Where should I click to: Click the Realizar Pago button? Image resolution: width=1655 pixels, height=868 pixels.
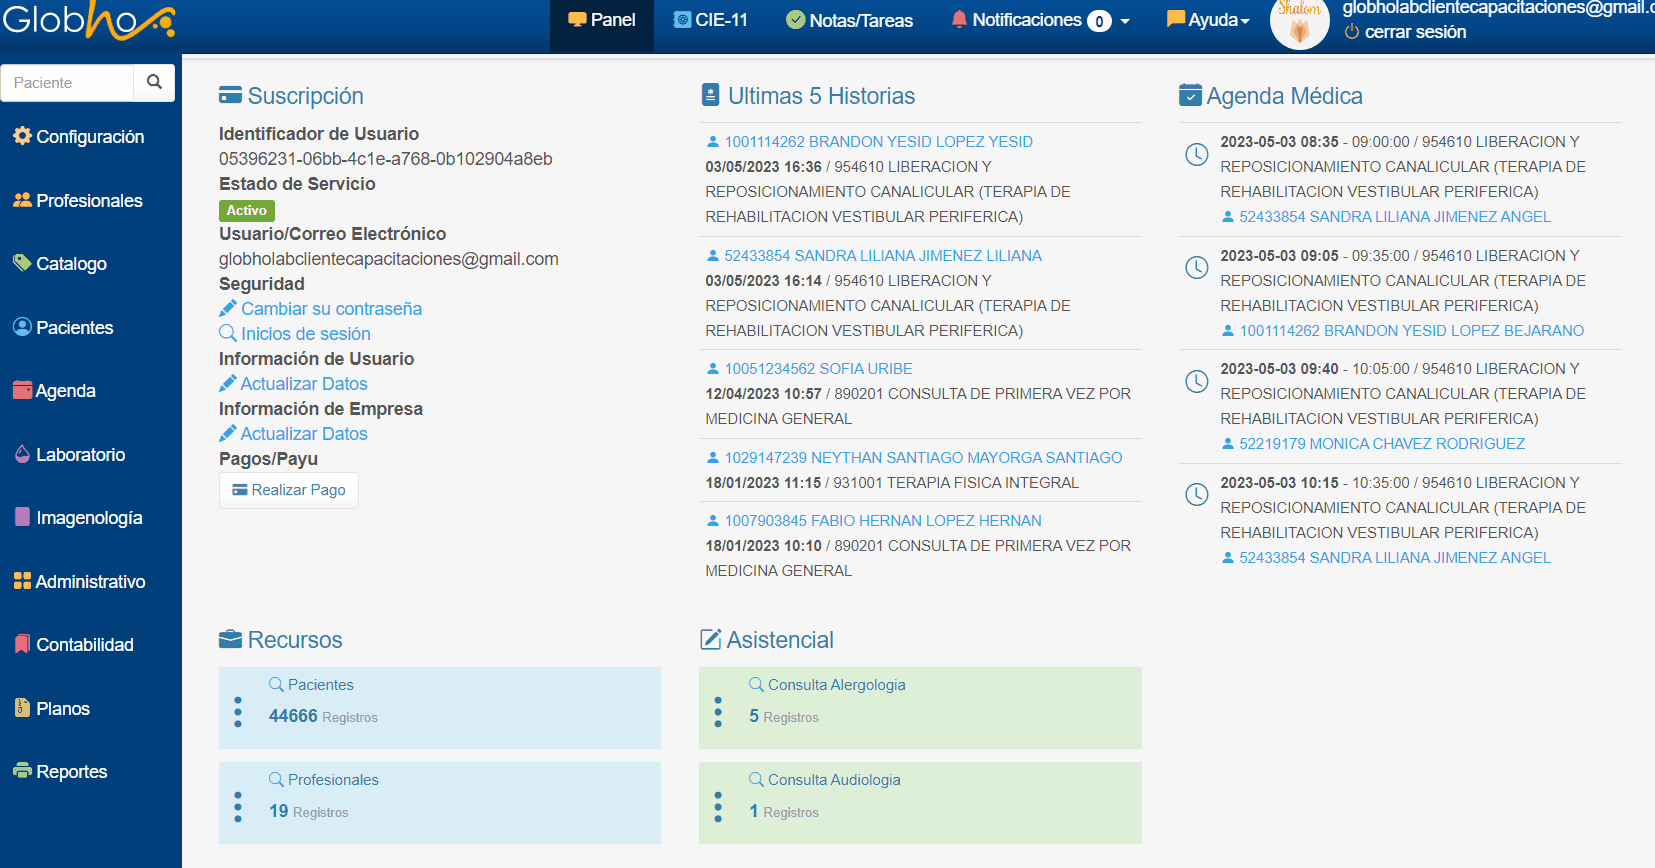(x=289, y=490)
